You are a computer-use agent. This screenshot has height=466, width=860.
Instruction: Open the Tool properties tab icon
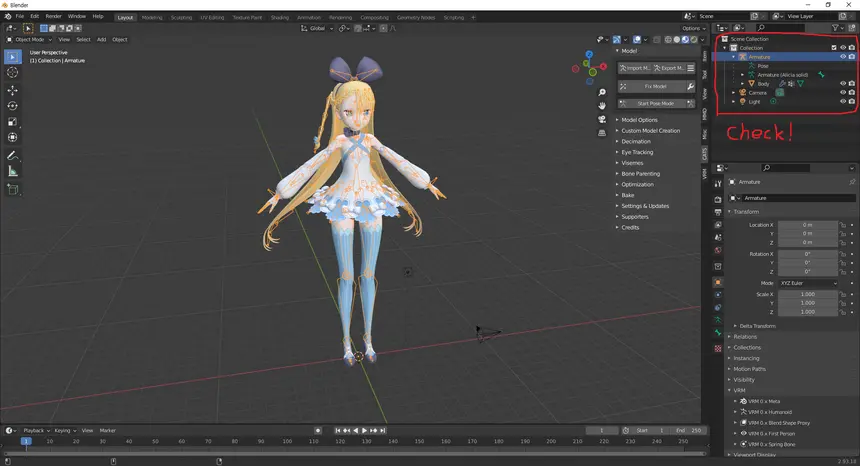tap(718, 184)
